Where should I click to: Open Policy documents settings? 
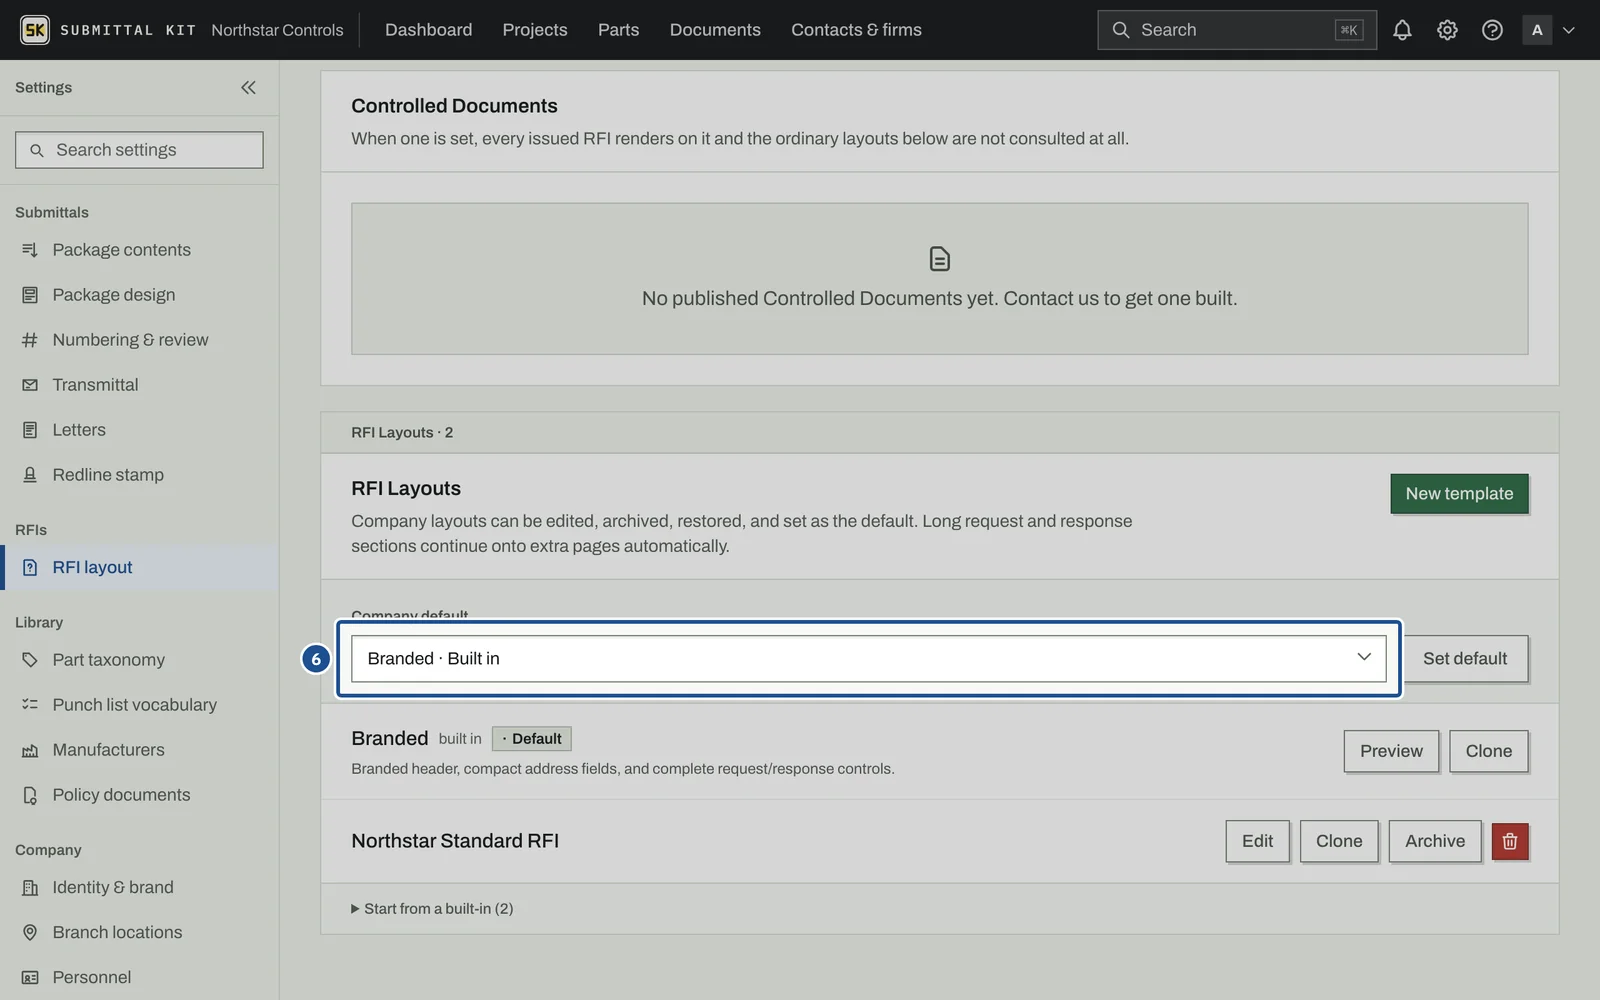139,795
